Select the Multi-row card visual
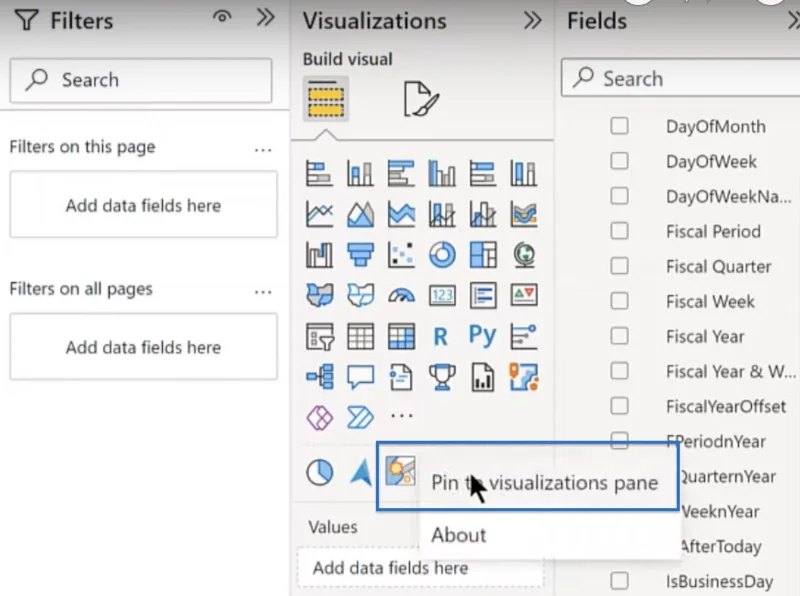The height and width of the screenshot is (596, 800). click(483, 295)
